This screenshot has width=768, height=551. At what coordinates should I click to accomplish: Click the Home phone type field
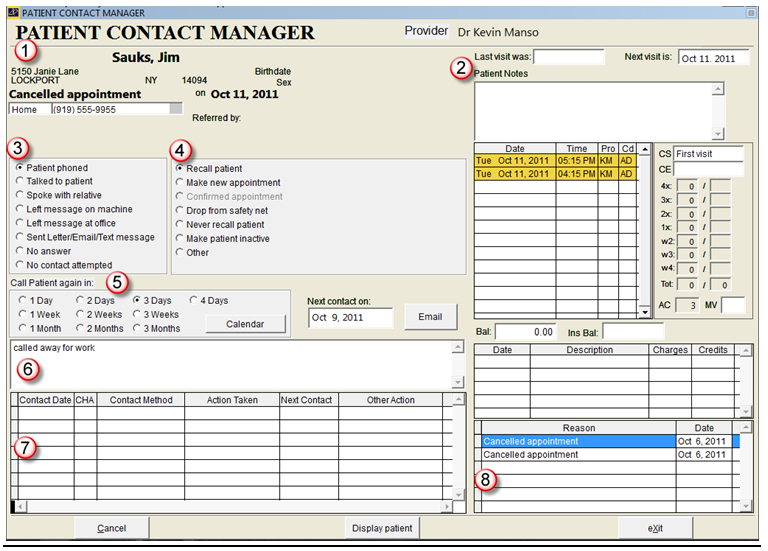coord(28,110)
